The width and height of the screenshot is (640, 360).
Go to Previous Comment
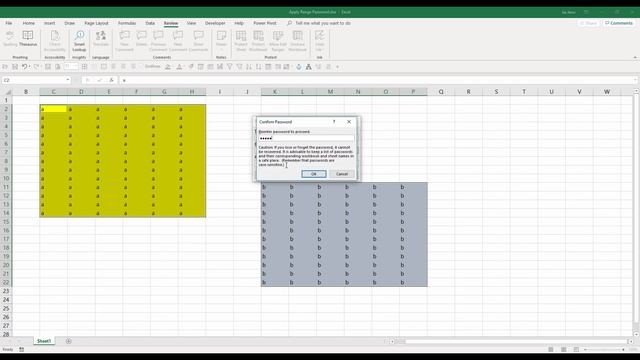tap(158, 41)
